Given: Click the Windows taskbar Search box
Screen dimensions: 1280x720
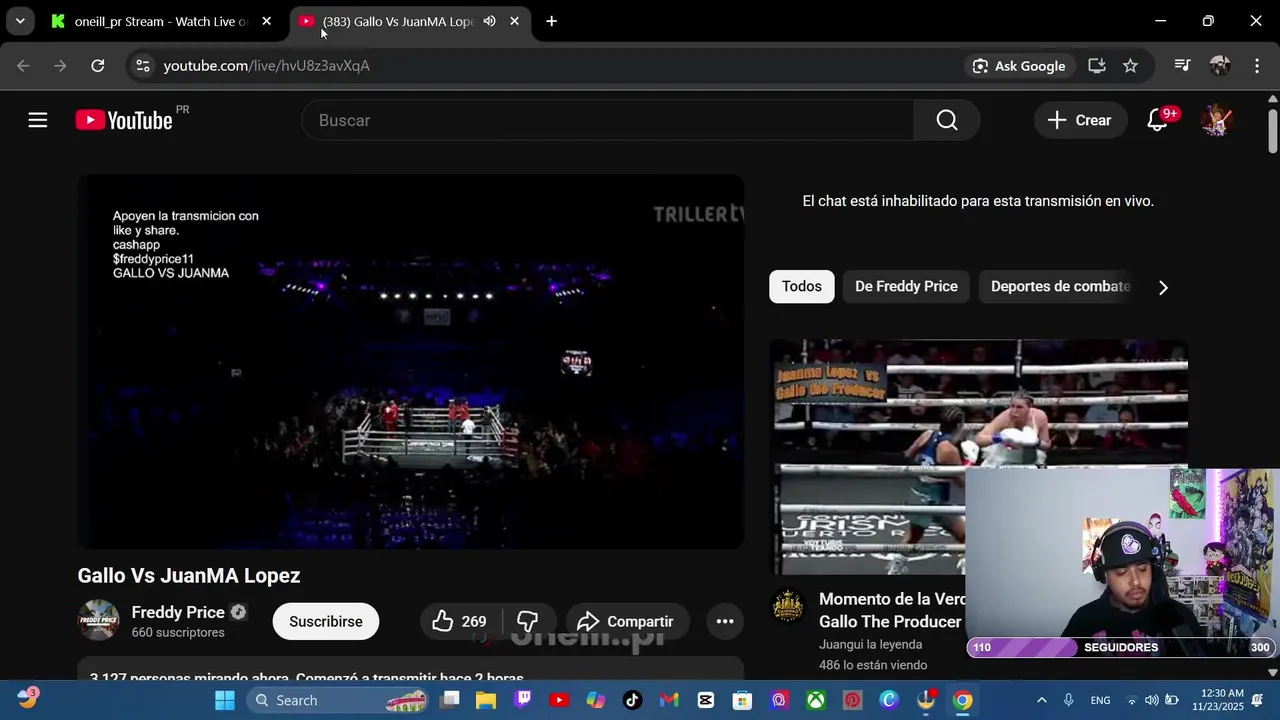Looking at the screenshot, I should 340,700.
